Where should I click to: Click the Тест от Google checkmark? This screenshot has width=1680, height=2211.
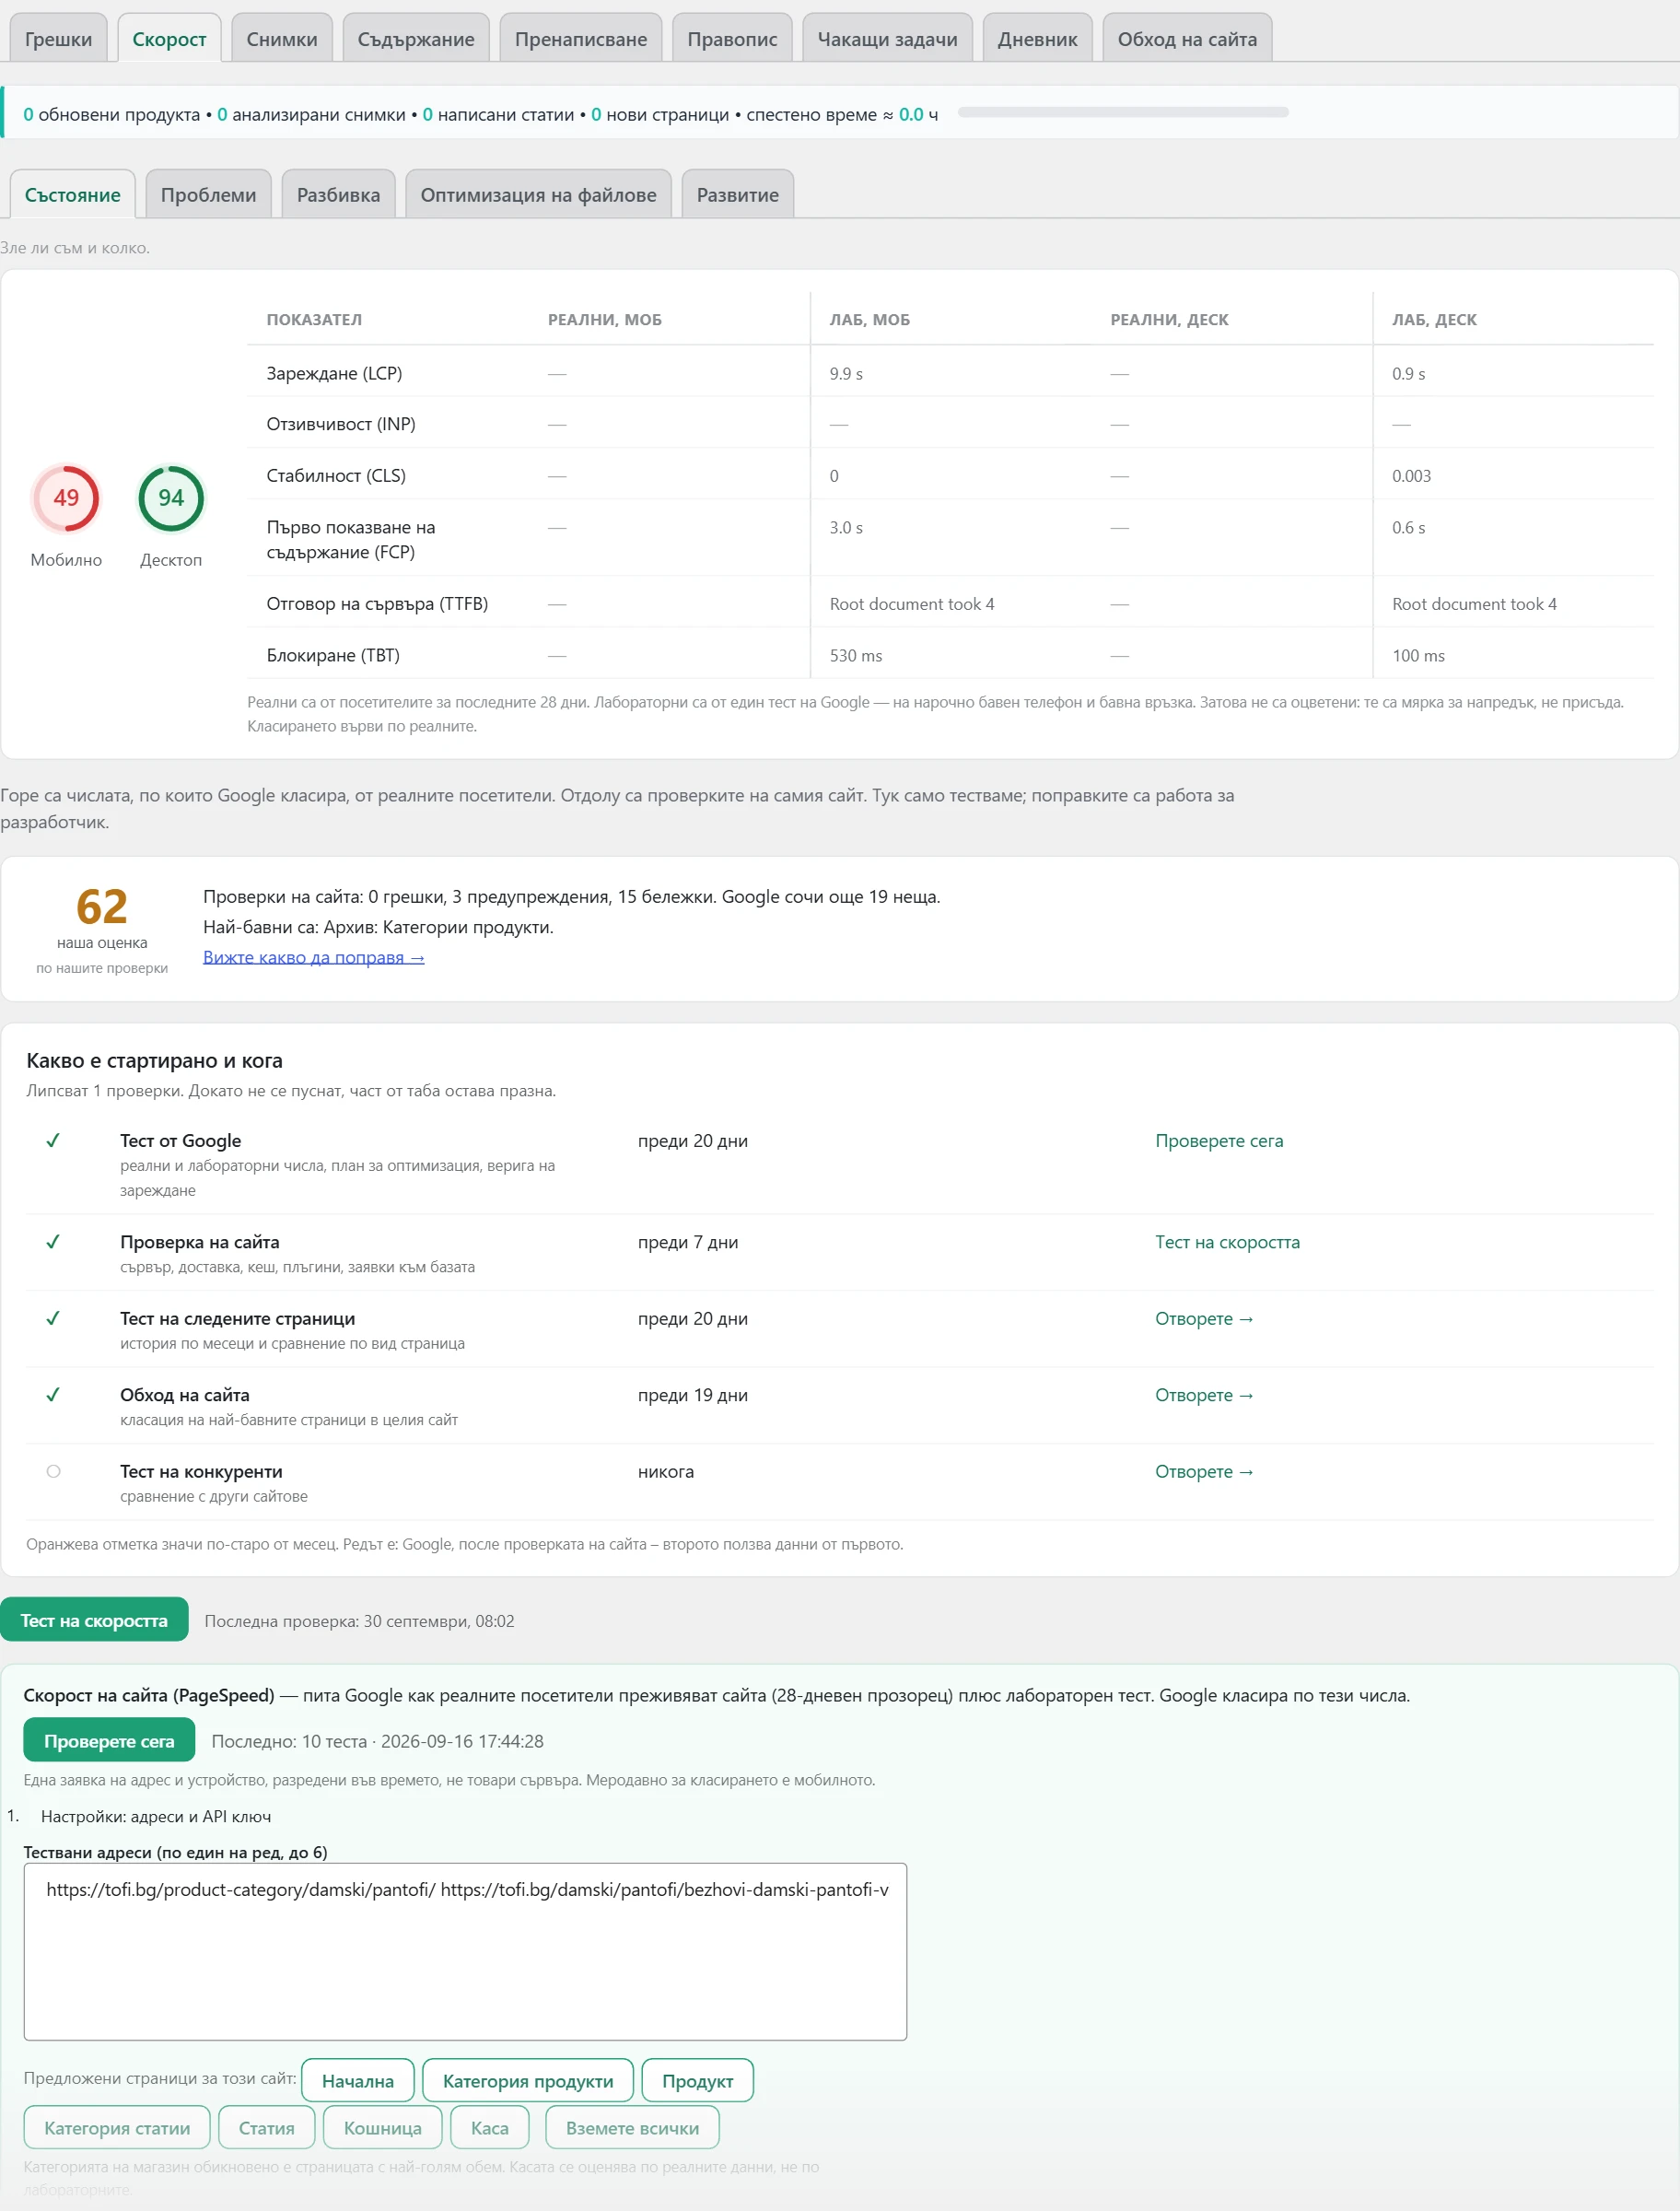(x=53, y=1140)
